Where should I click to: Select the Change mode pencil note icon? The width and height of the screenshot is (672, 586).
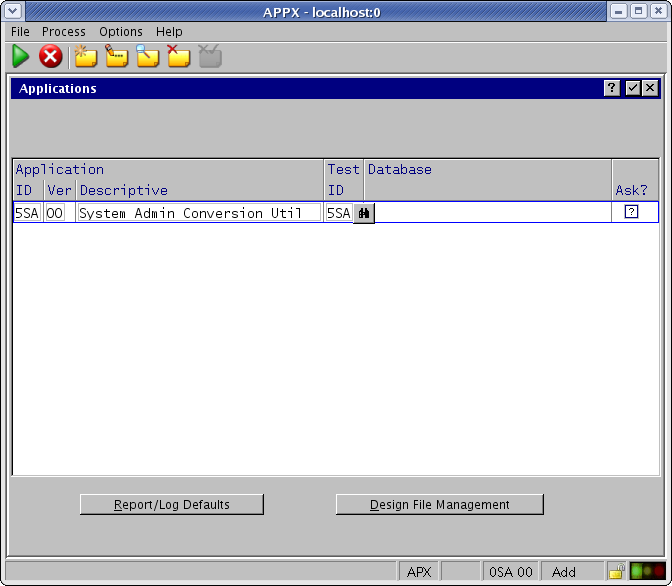117,57
